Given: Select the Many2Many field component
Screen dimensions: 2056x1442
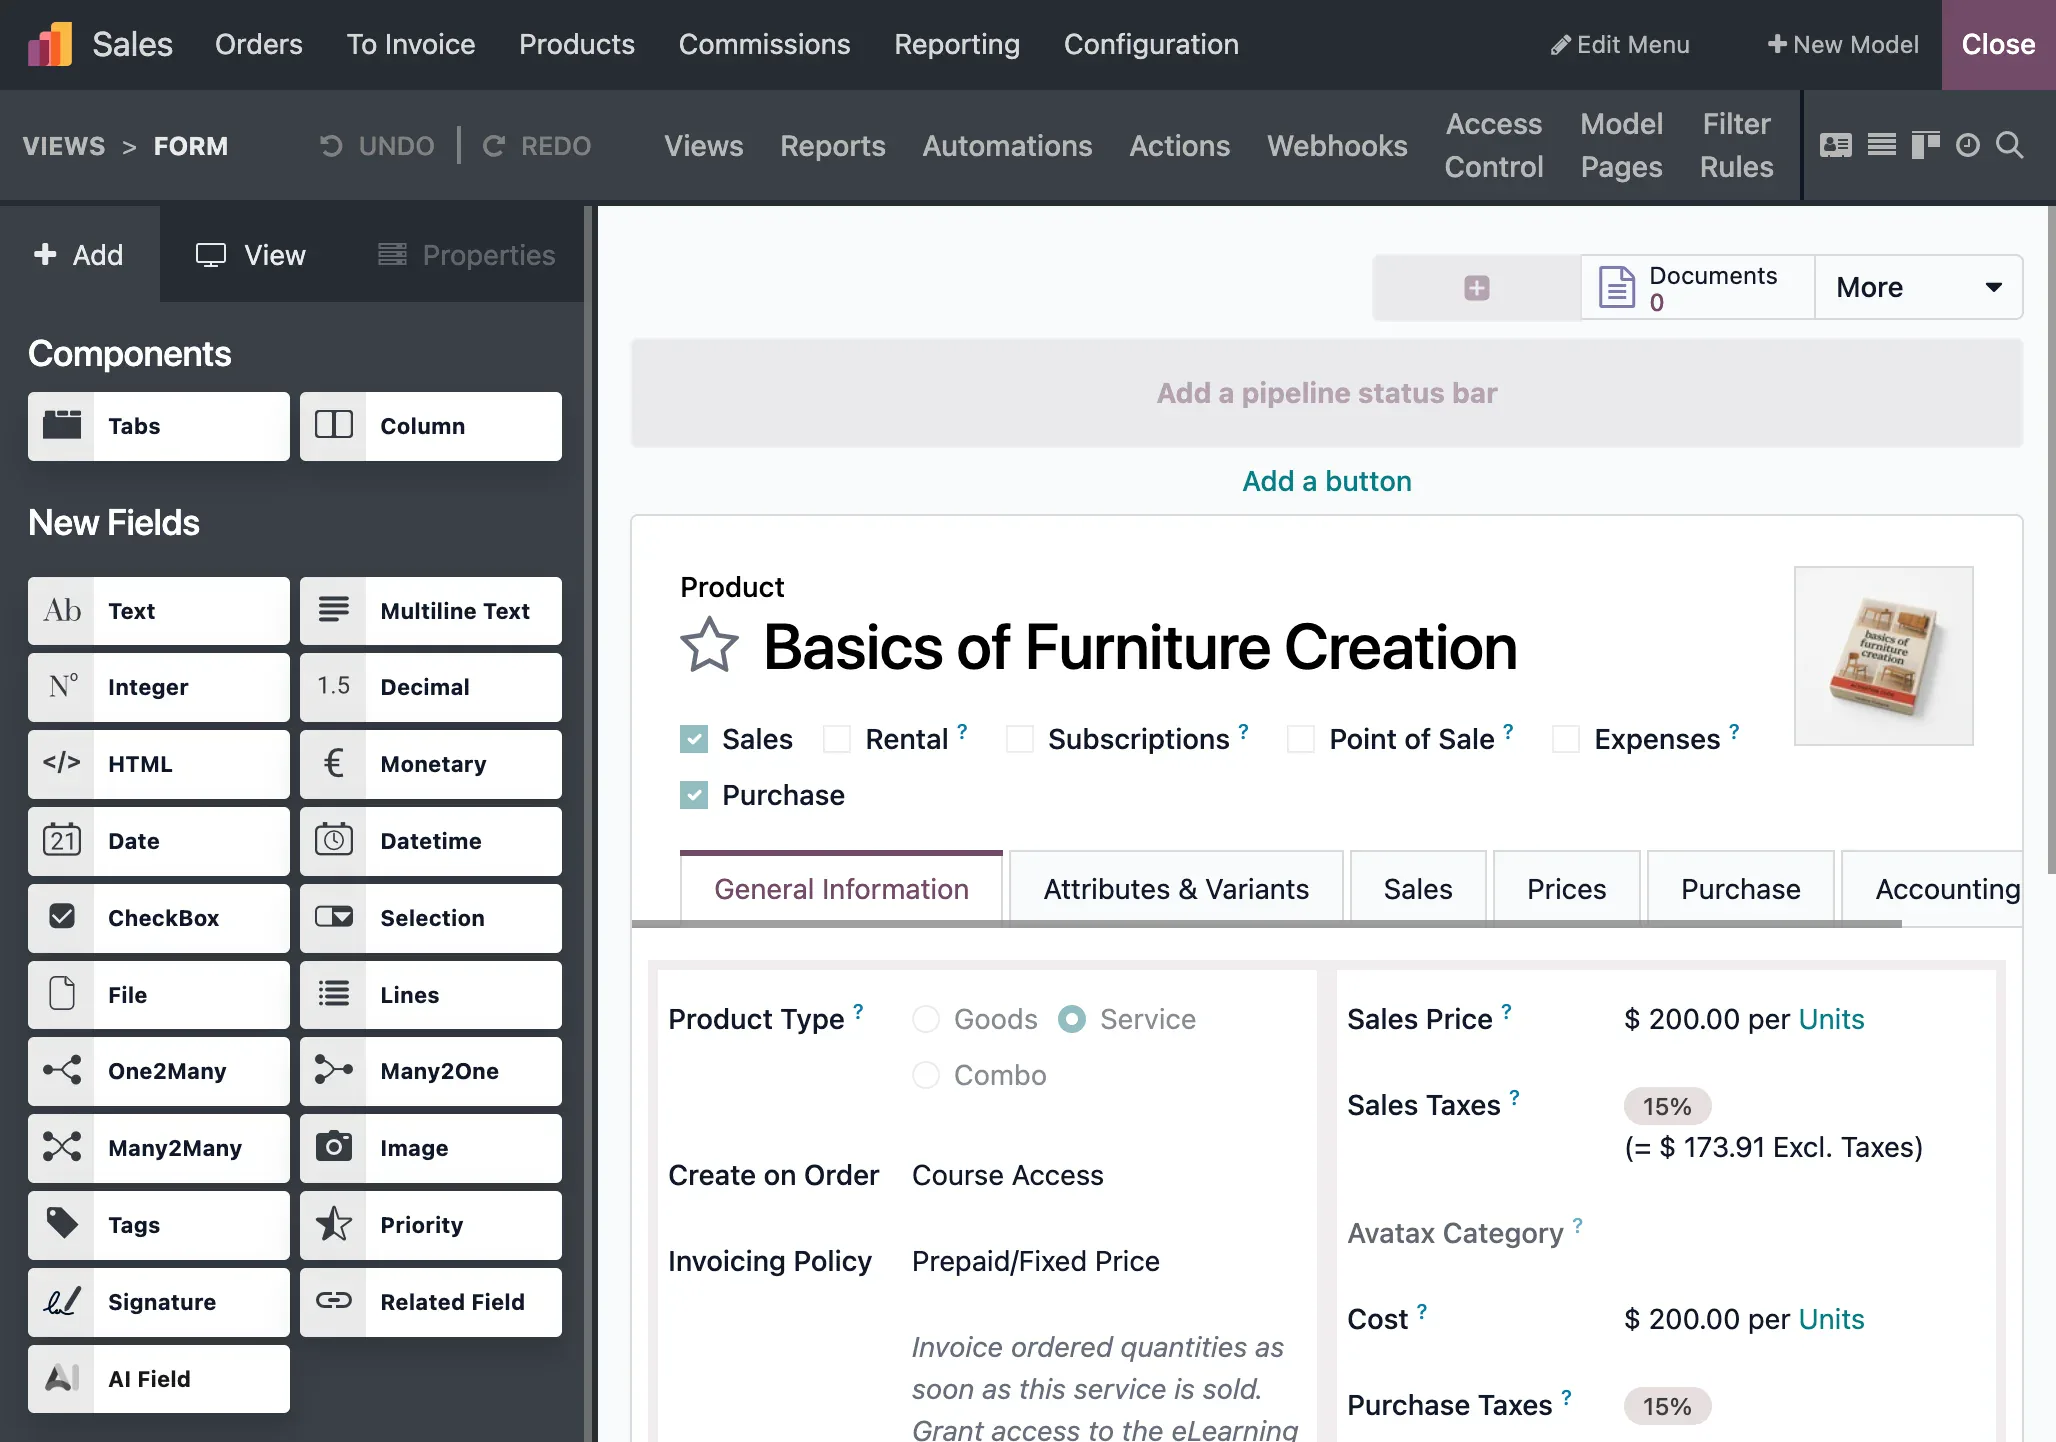Looking at the screenshot, I should click(159, 1148).
